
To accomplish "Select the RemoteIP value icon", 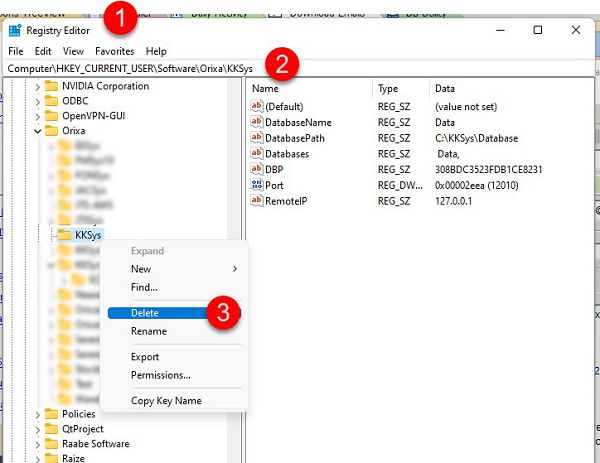I will [258, 201].
